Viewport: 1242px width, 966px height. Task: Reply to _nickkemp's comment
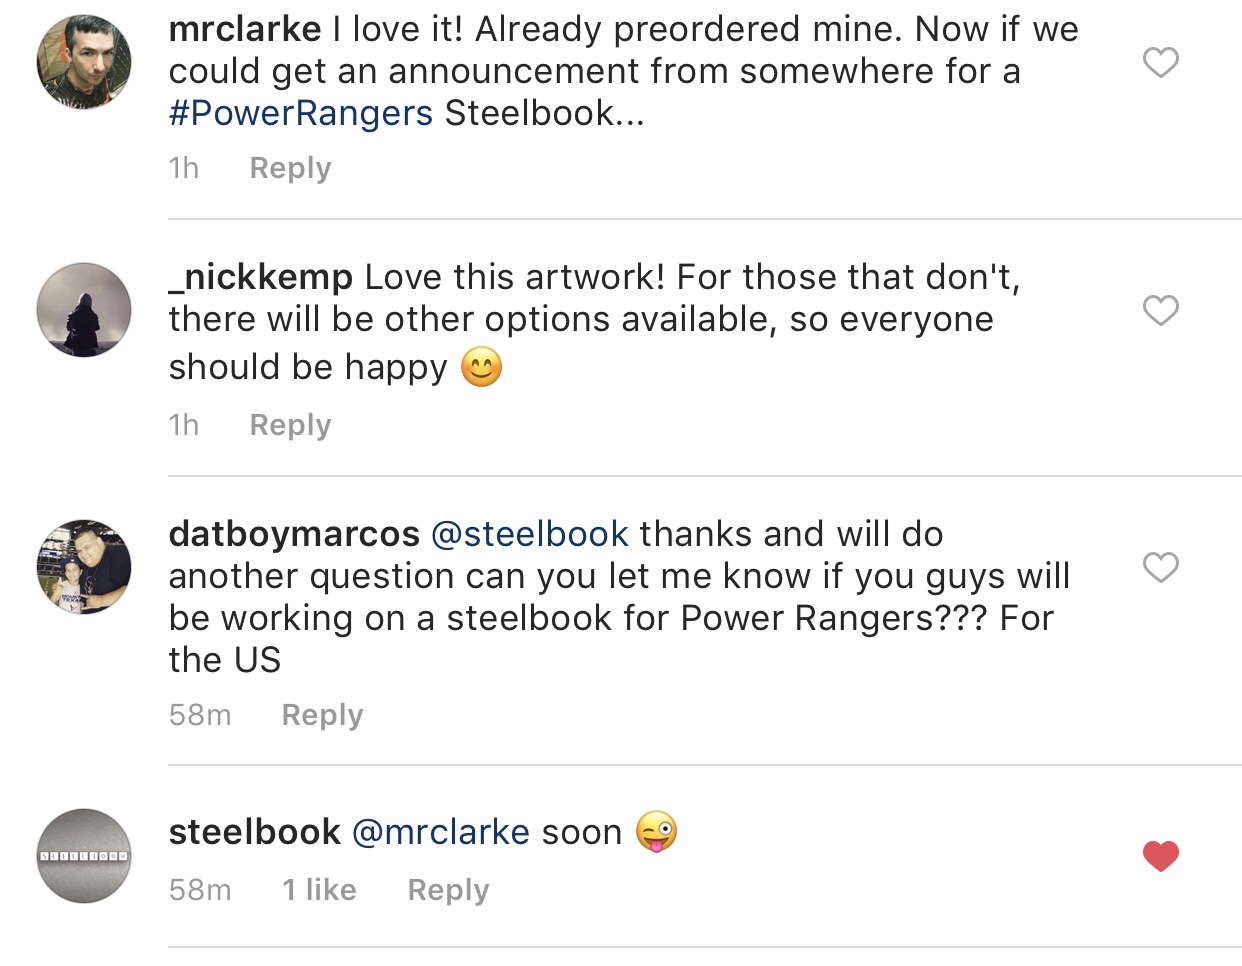click(x=290, y=425)
